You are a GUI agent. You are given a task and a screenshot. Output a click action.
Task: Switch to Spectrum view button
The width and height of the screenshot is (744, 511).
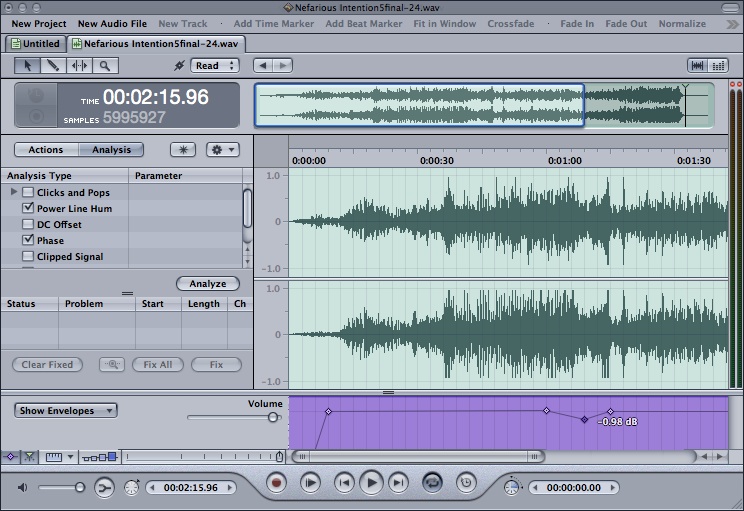(718, 65)
